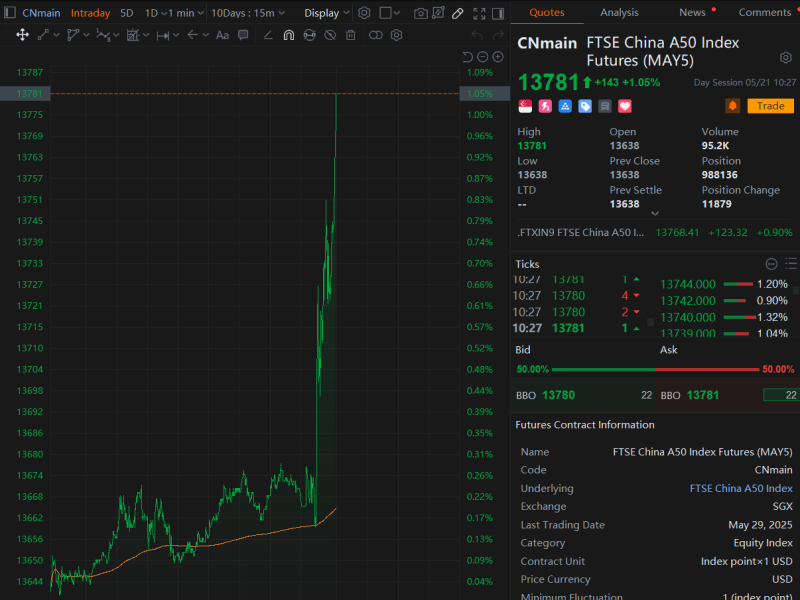Open the chart layout square dropdown

[x=390, y=13]
